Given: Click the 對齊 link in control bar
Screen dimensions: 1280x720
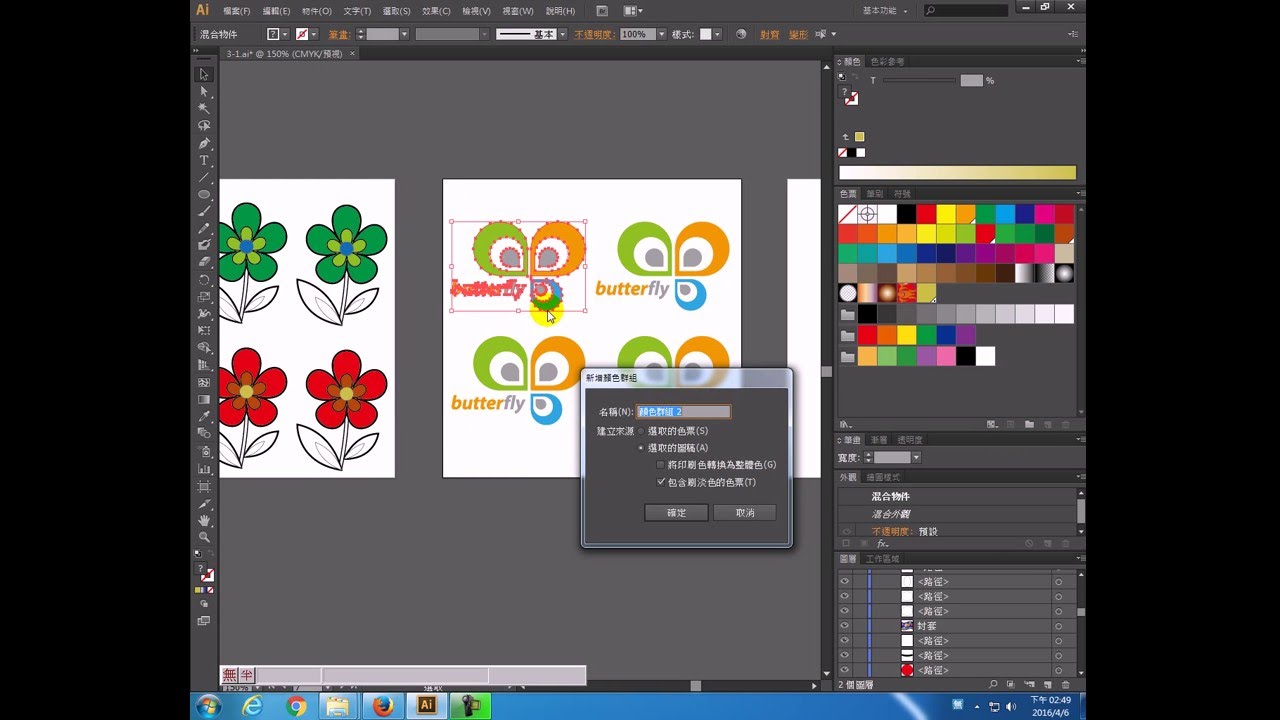Looking at the screenshot, I should (769, 34).
